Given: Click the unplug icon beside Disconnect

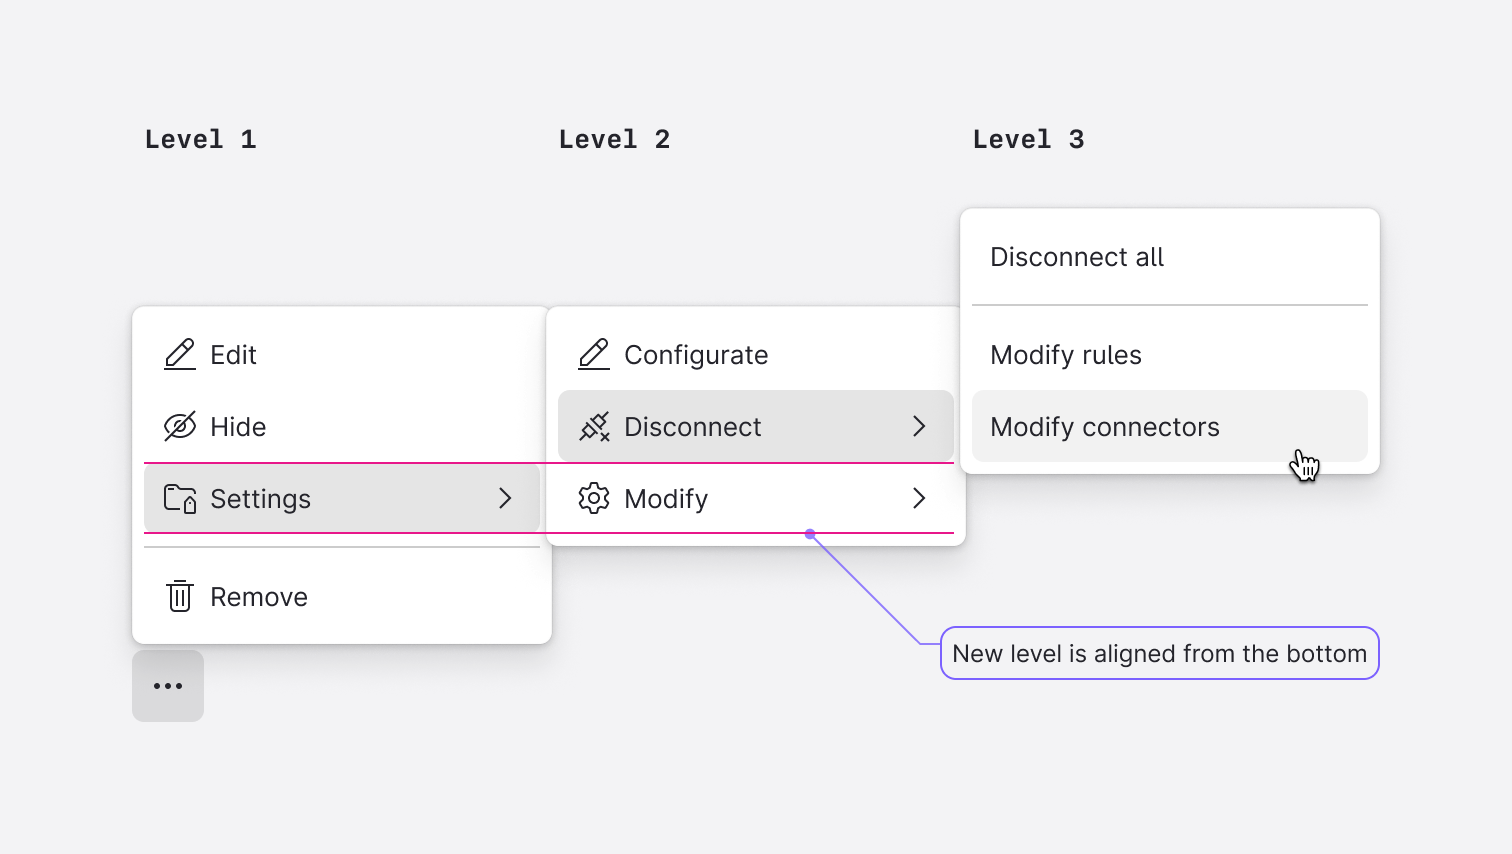Looking at the screenshot, I should point(594,427).
